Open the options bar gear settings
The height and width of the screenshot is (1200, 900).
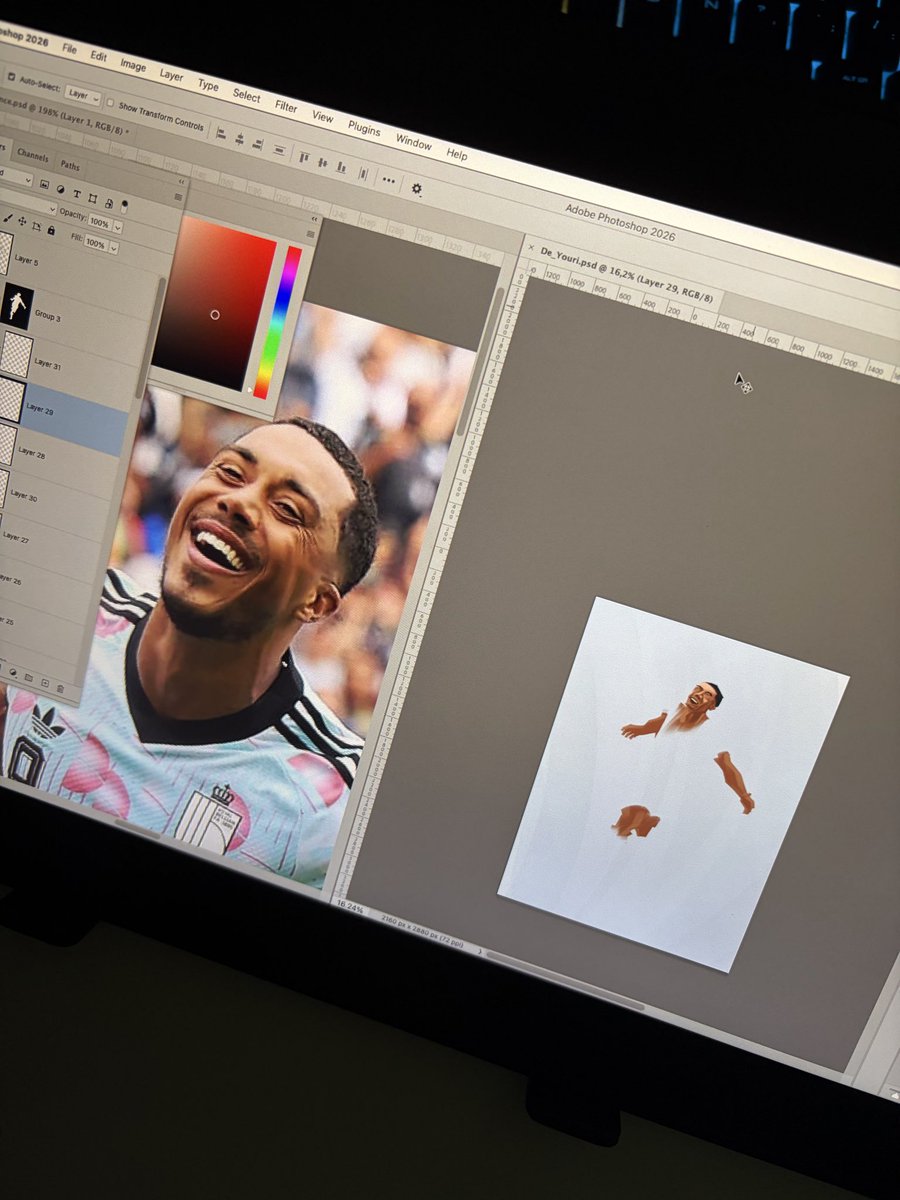(416, 188)
